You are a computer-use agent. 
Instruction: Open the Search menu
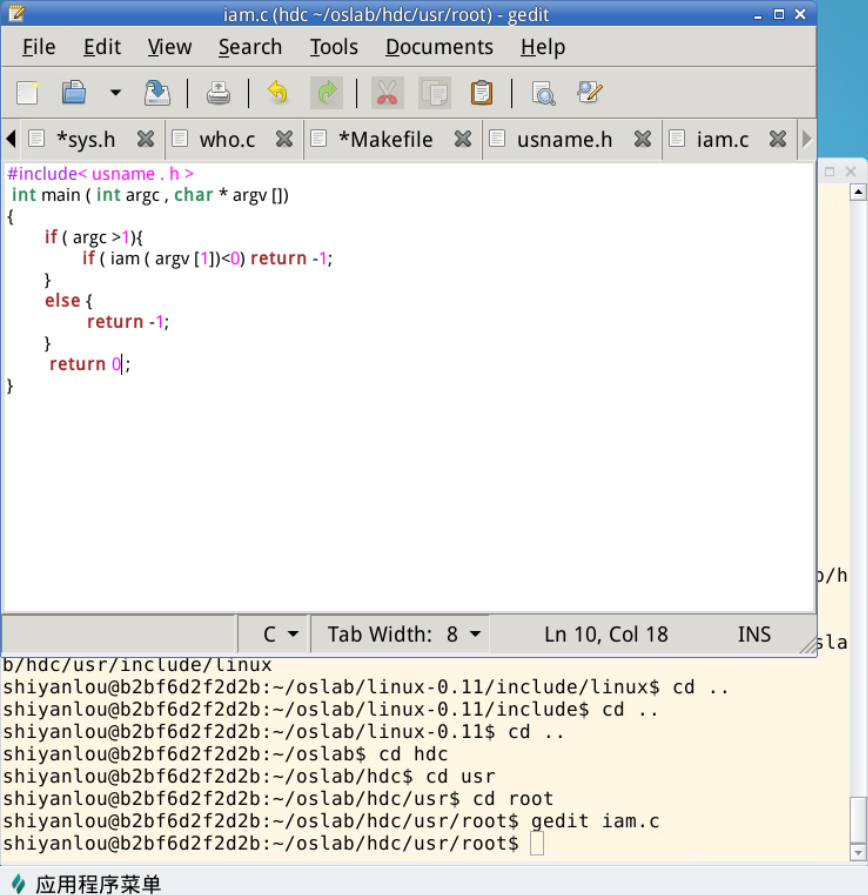[250, 47]
